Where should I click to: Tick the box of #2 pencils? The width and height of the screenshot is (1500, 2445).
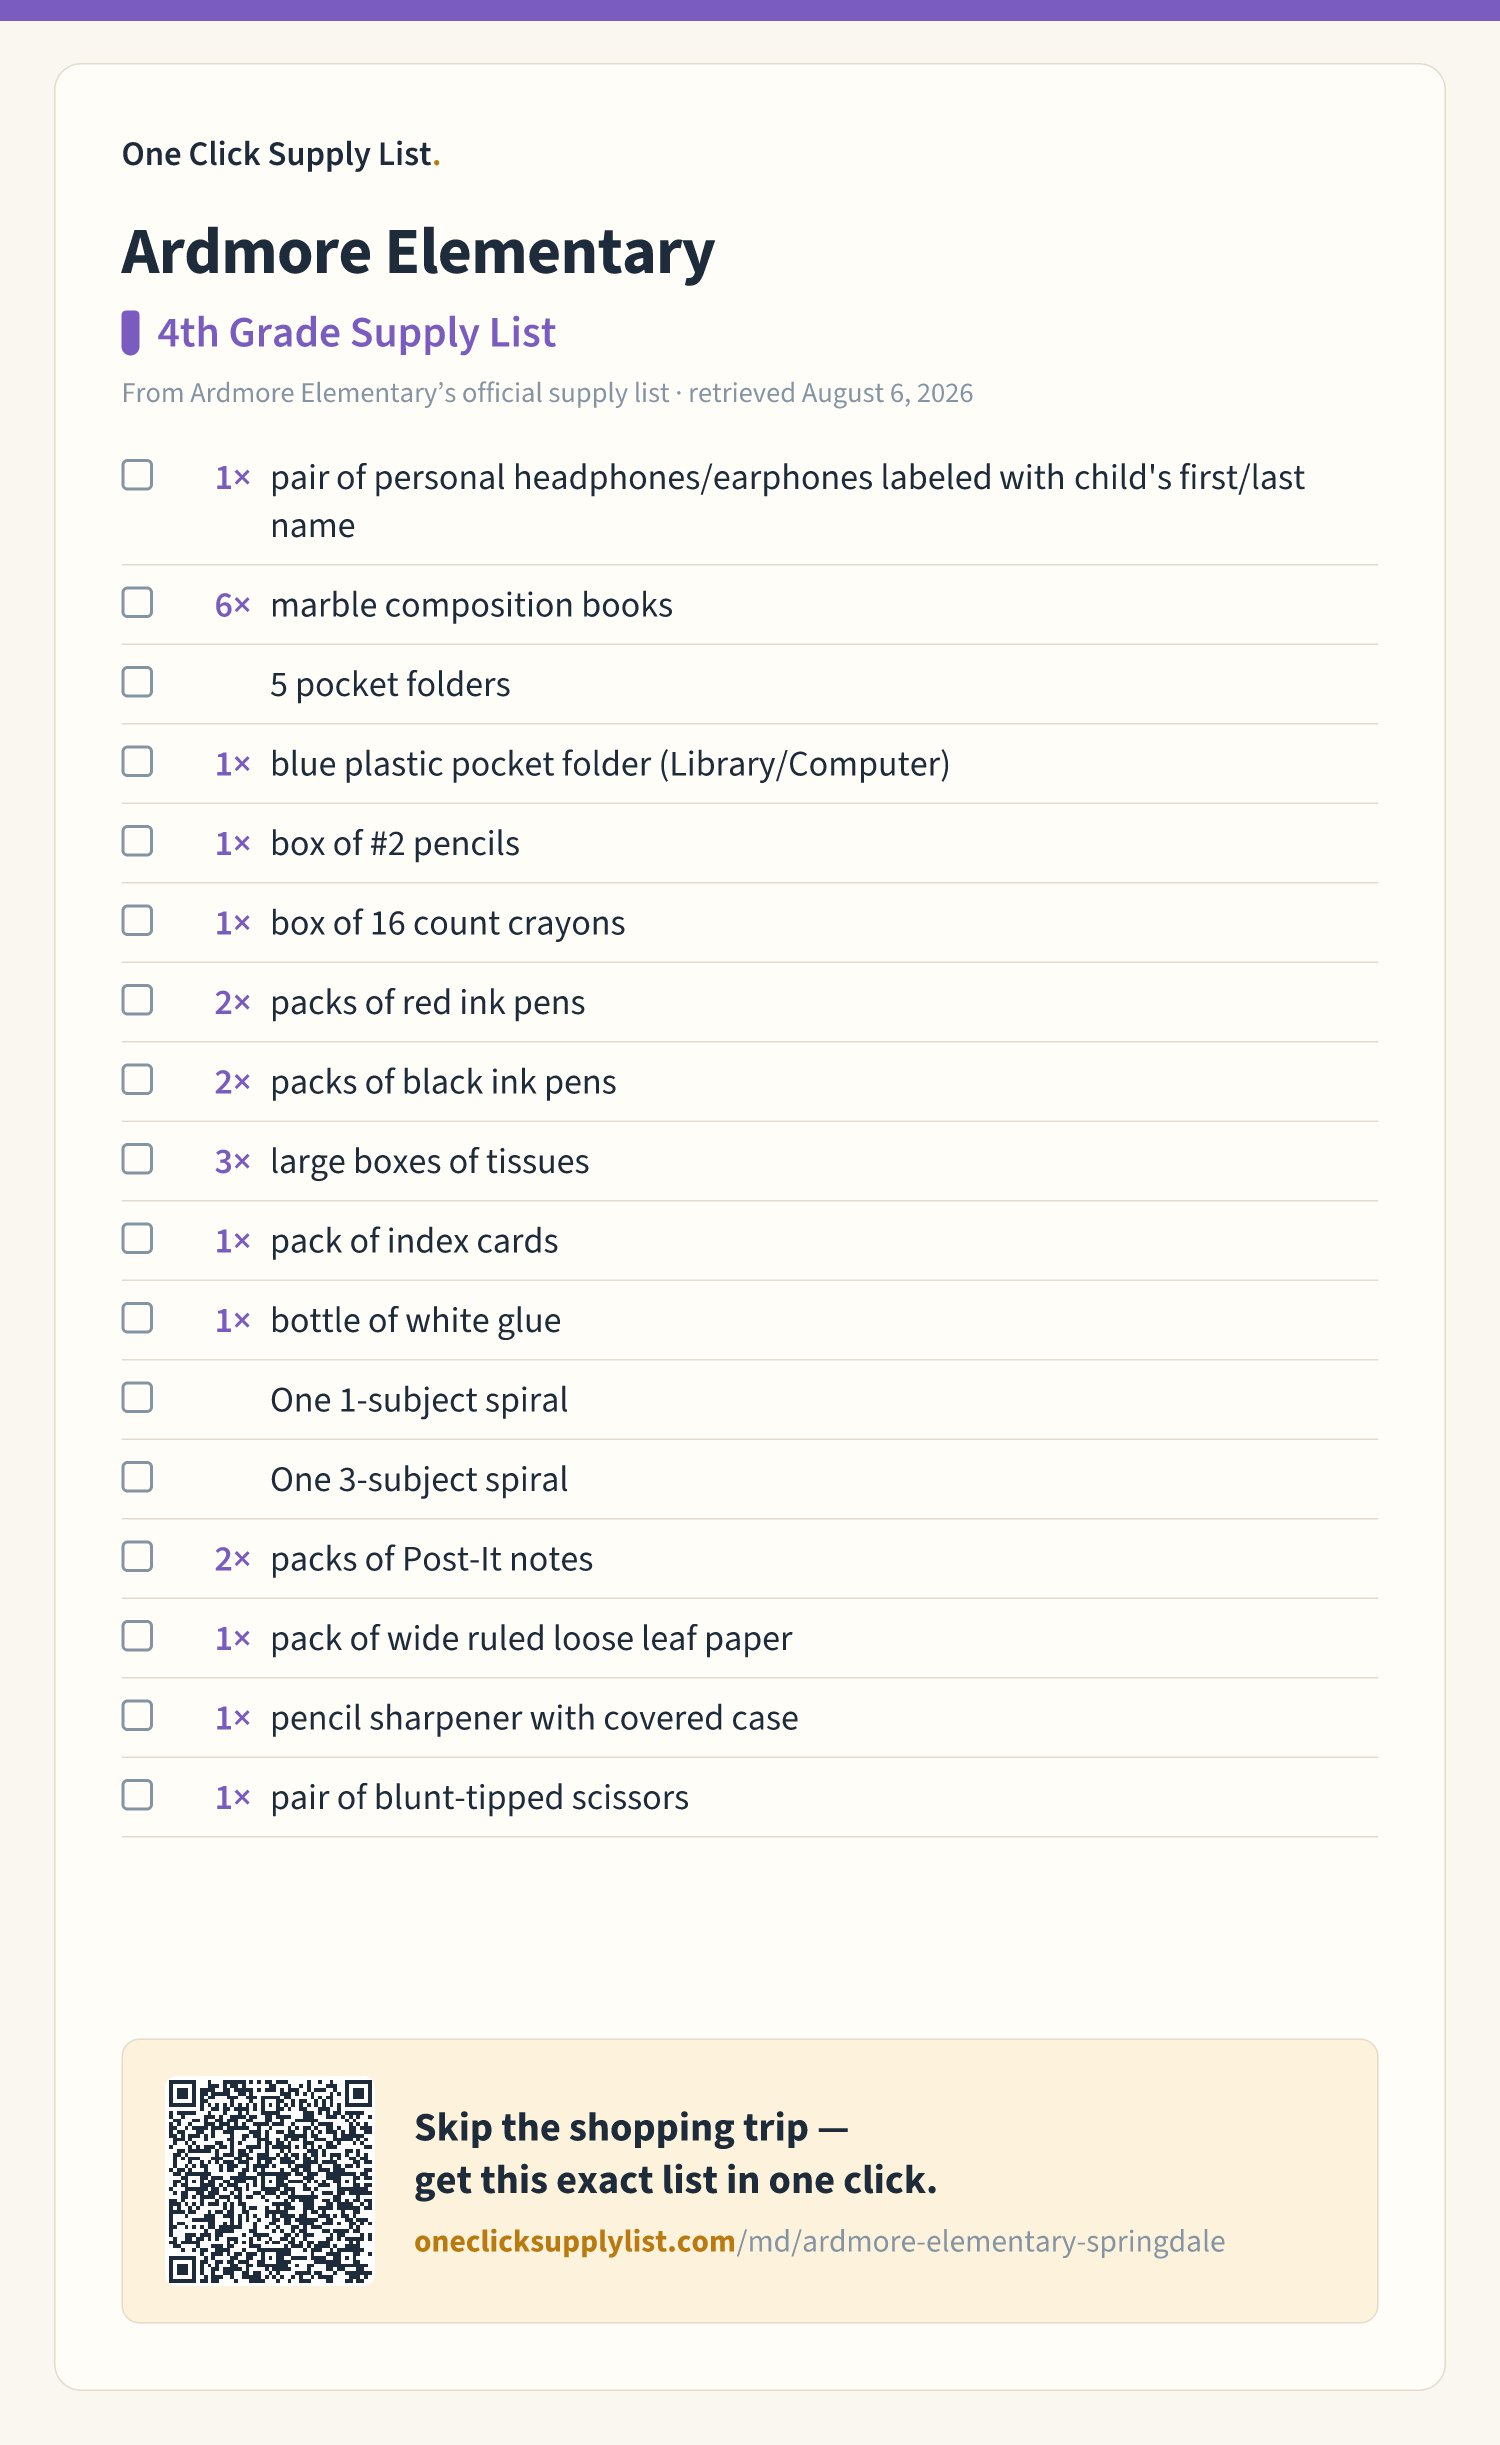(x=137, y=841)
